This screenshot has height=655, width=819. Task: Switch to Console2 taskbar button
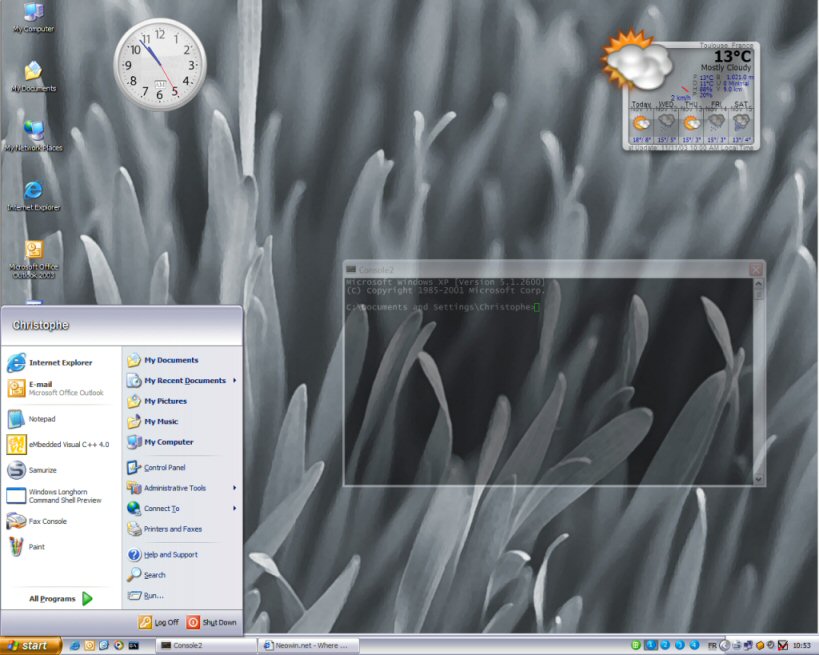206,646
